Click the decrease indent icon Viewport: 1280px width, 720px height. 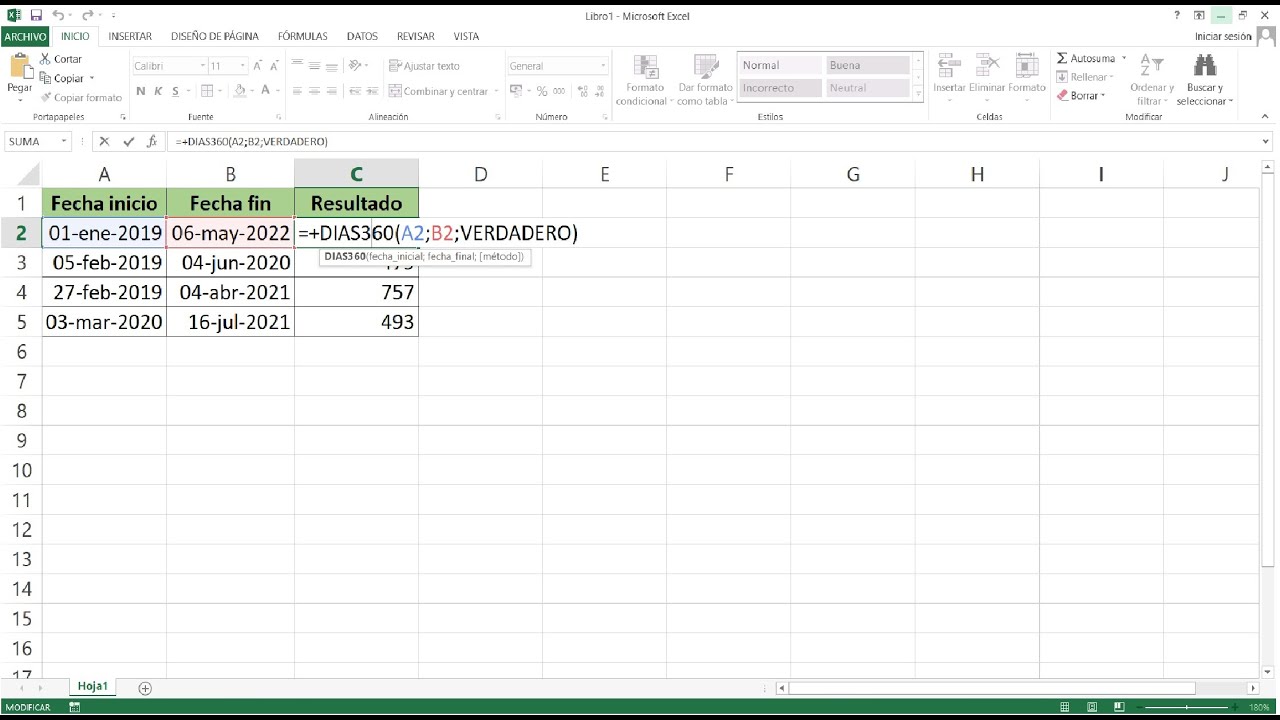(354, 91)
